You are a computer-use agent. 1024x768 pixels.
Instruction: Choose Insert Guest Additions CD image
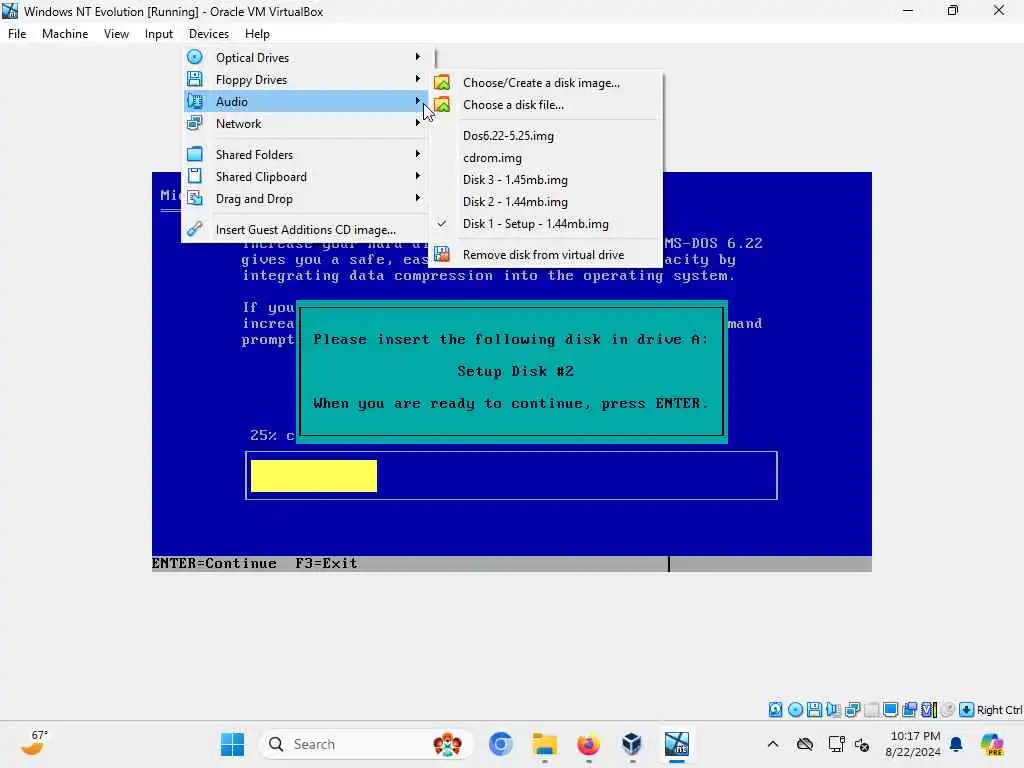(x=305, y=229)
